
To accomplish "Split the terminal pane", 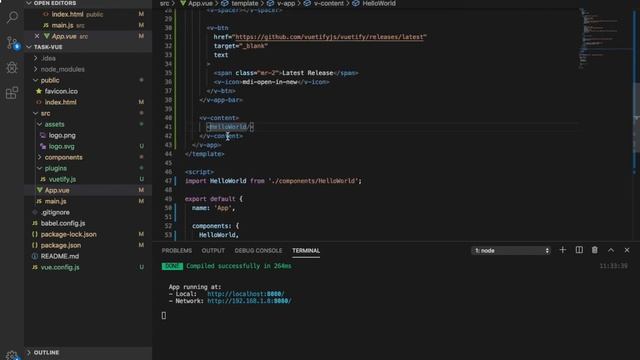I will tap(579, 250).
